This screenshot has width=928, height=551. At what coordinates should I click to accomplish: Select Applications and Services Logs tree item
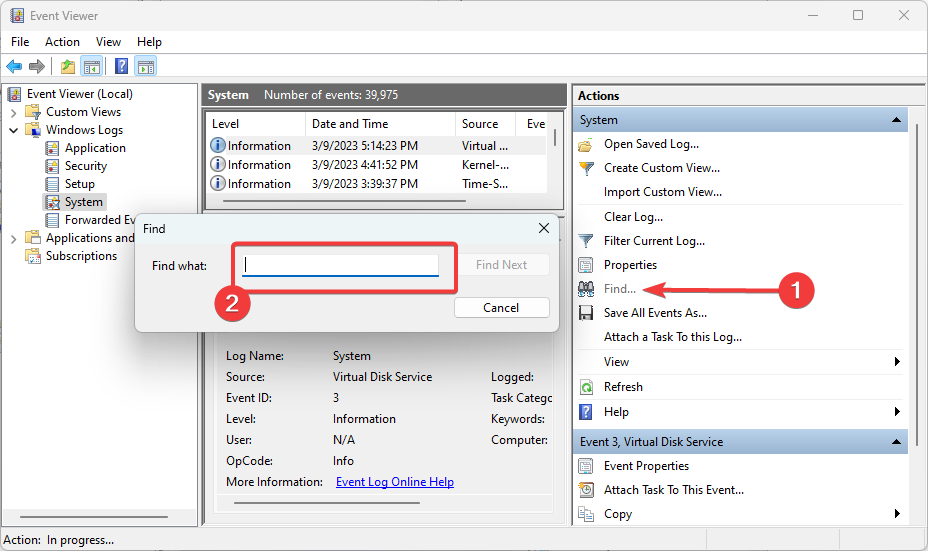click(90, 238)
